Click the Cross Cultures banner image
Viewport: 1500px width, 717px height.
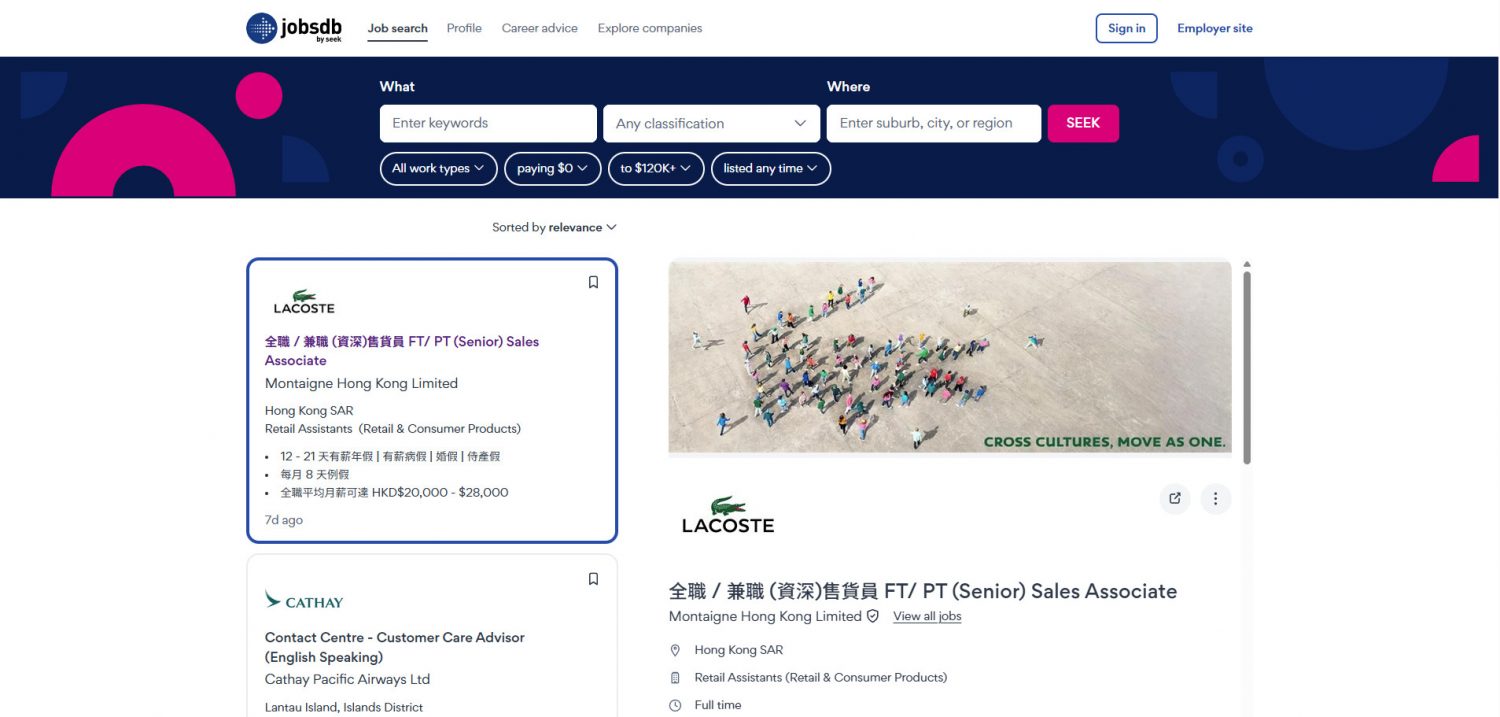click(x=950, y=357)
